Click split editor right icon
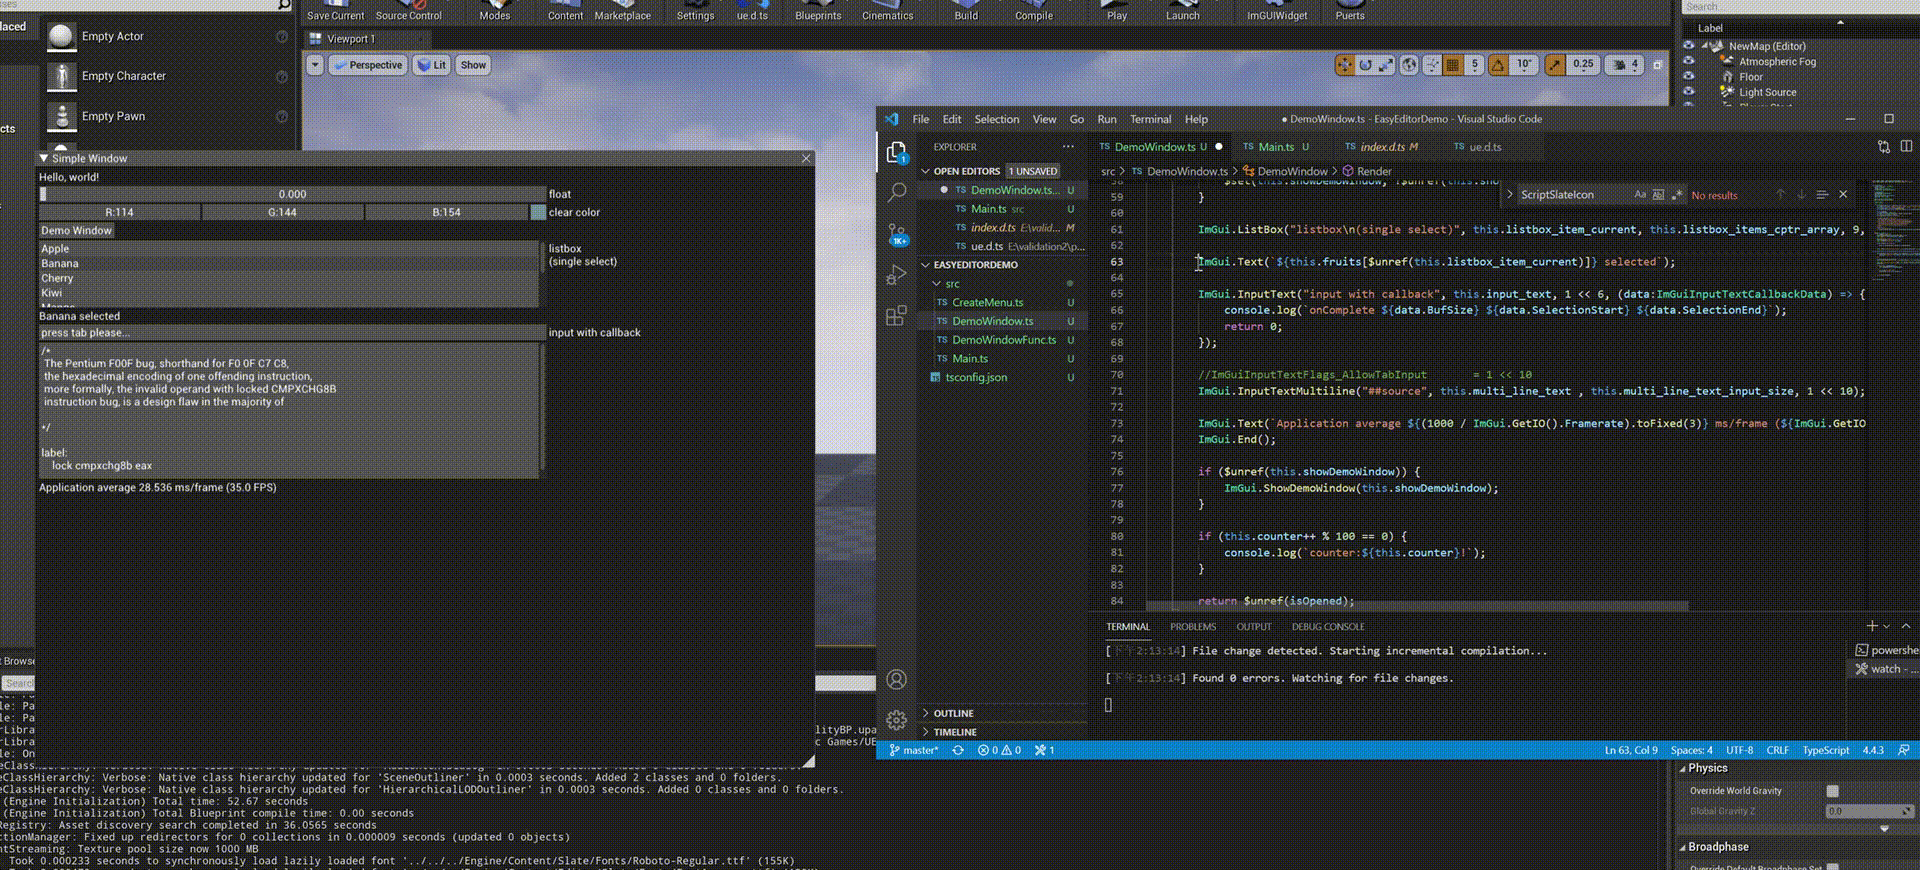1920x870 pixels. pos(1906,146)
